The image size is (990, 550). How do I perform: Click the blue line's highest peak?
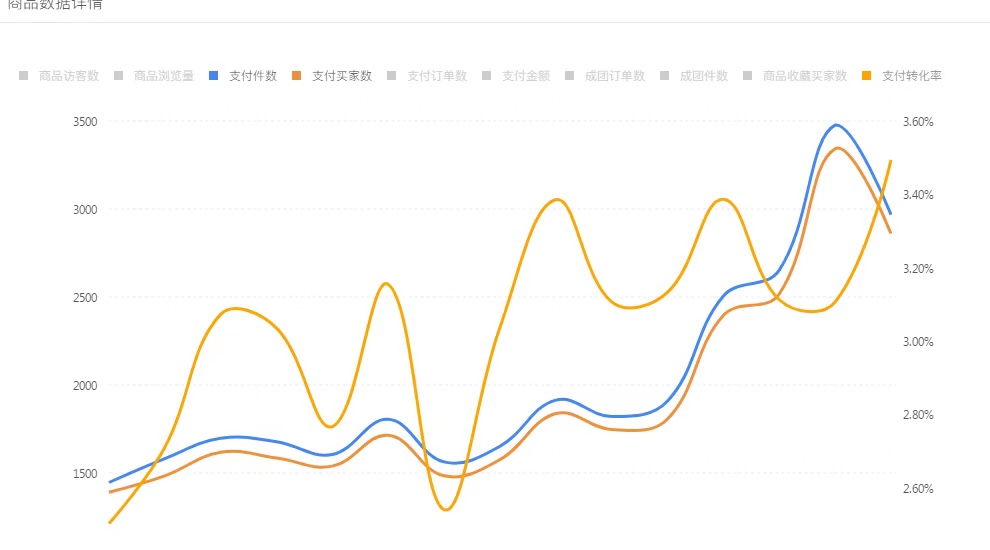(x=837, y=125)
